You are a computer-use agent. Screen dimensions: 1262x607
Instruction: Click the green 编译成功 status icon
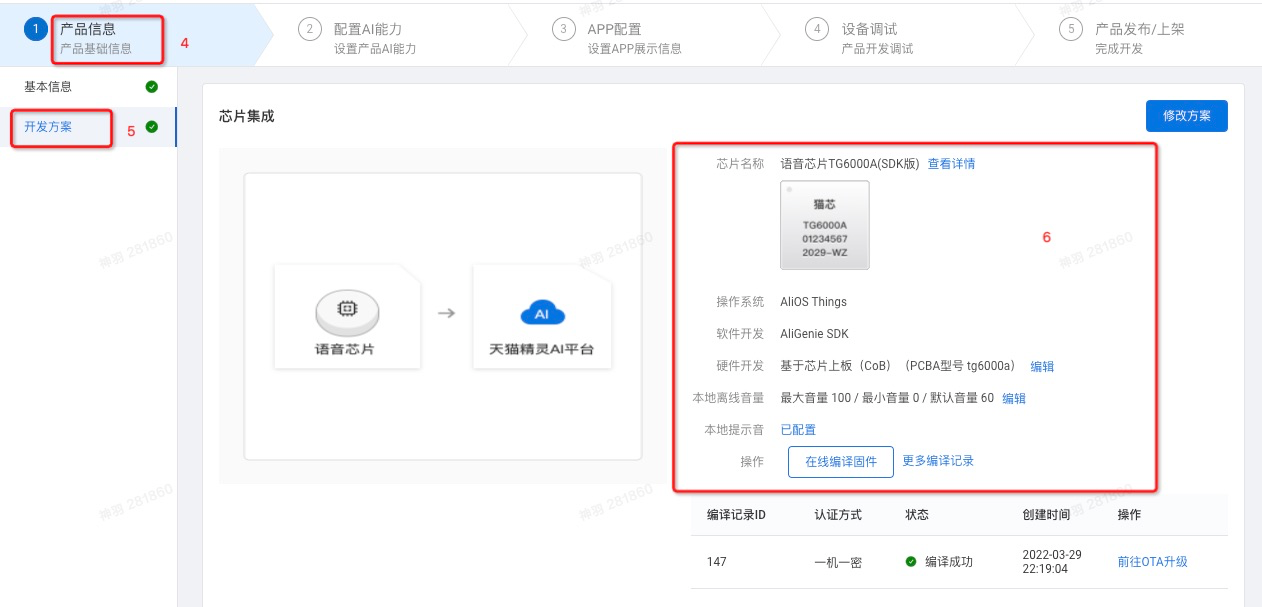pyautogui.click(x=911, y=562)
